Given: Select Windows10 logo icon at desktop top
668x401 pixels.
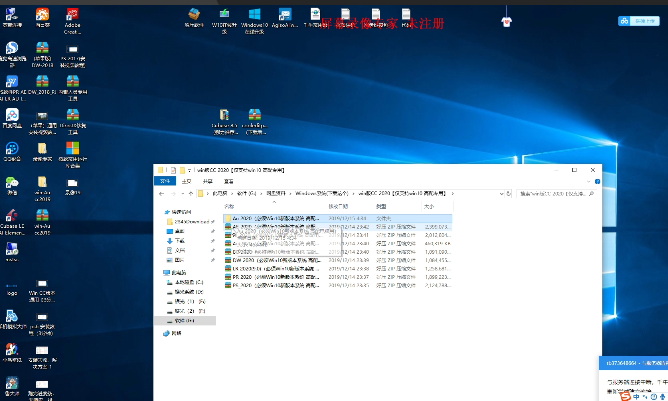Looking at the screenshot, I should [254, 20].
